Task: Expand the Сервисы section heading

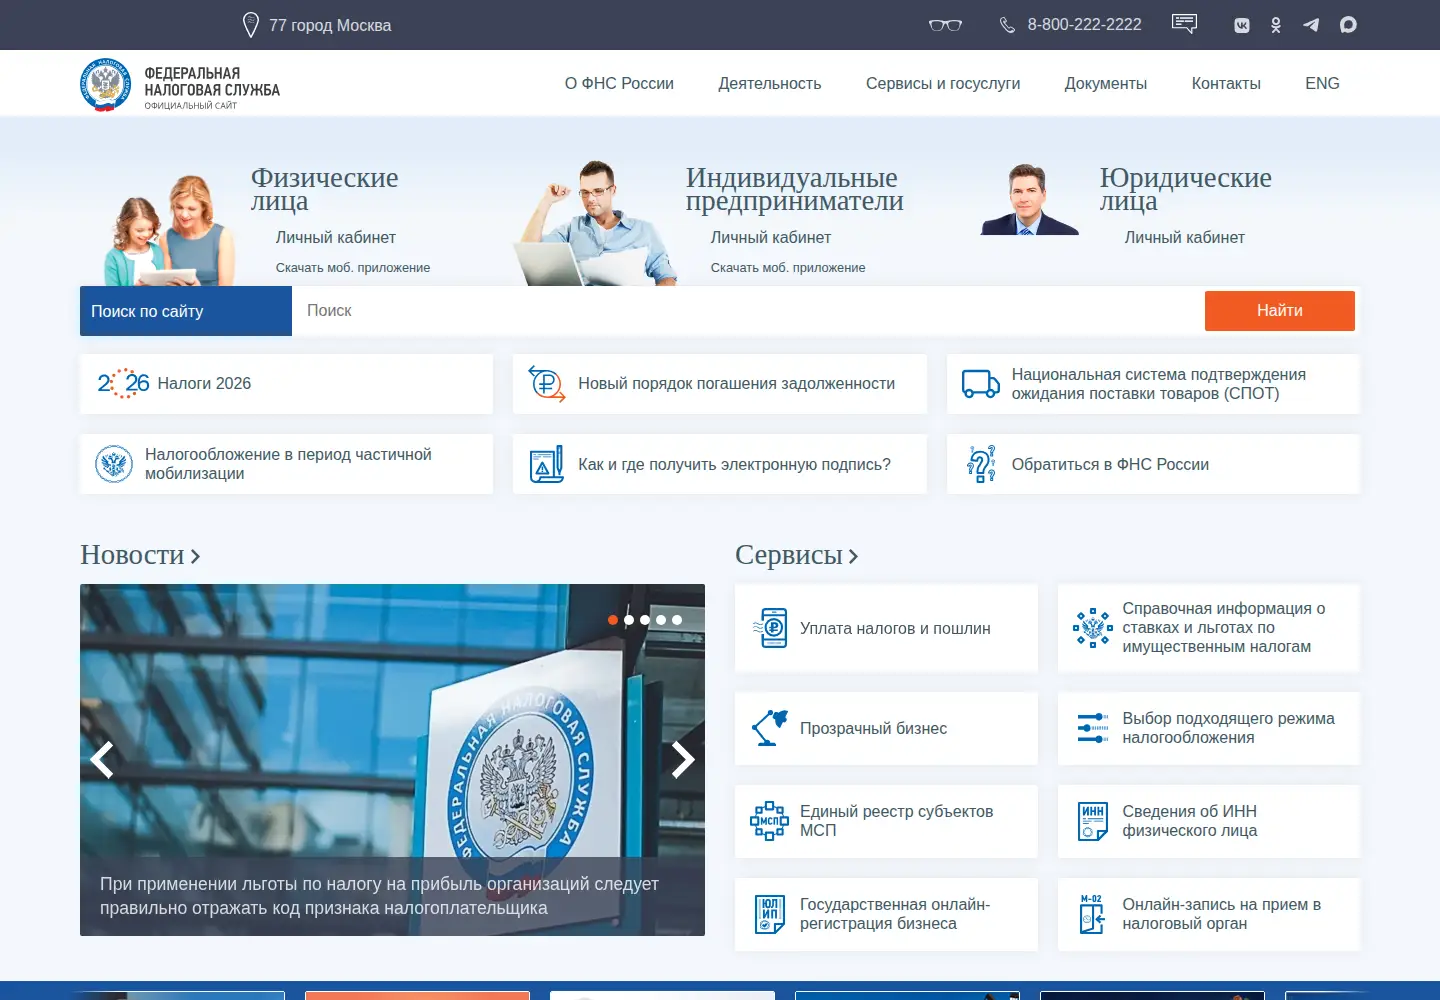Action: (x=797, y=555)
